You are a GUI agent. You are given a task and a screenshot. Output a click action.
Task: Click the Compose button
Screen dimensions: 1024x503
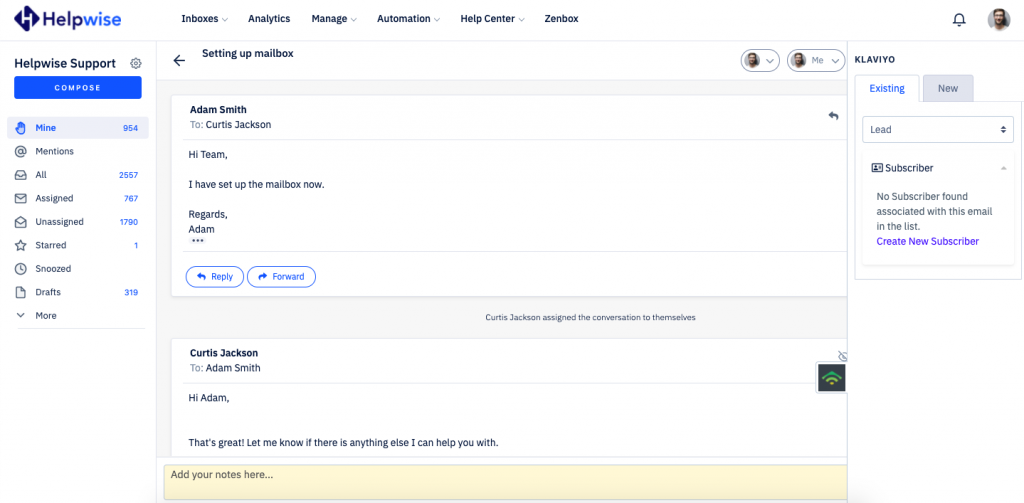pyautogui.click(x=77, y=88)
